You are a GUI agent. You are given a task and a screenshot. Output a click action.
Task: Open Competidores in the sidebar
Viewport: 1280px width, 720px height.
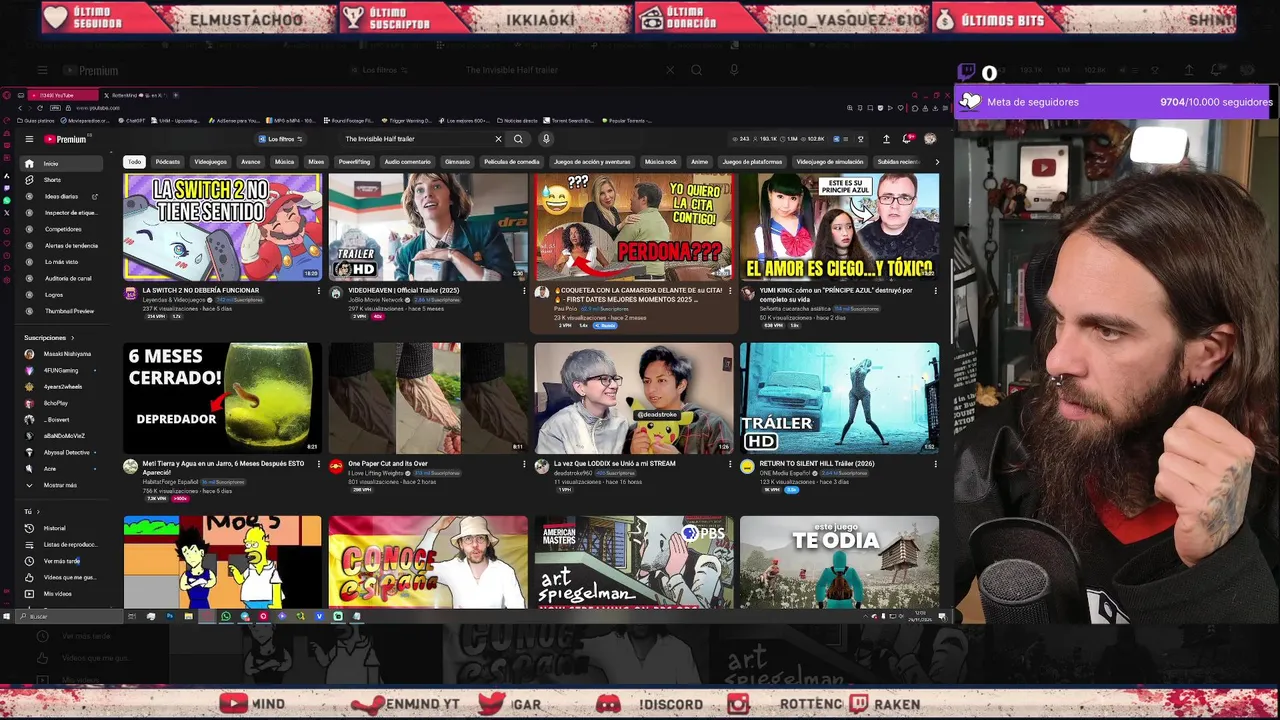(x=62, y=229)
